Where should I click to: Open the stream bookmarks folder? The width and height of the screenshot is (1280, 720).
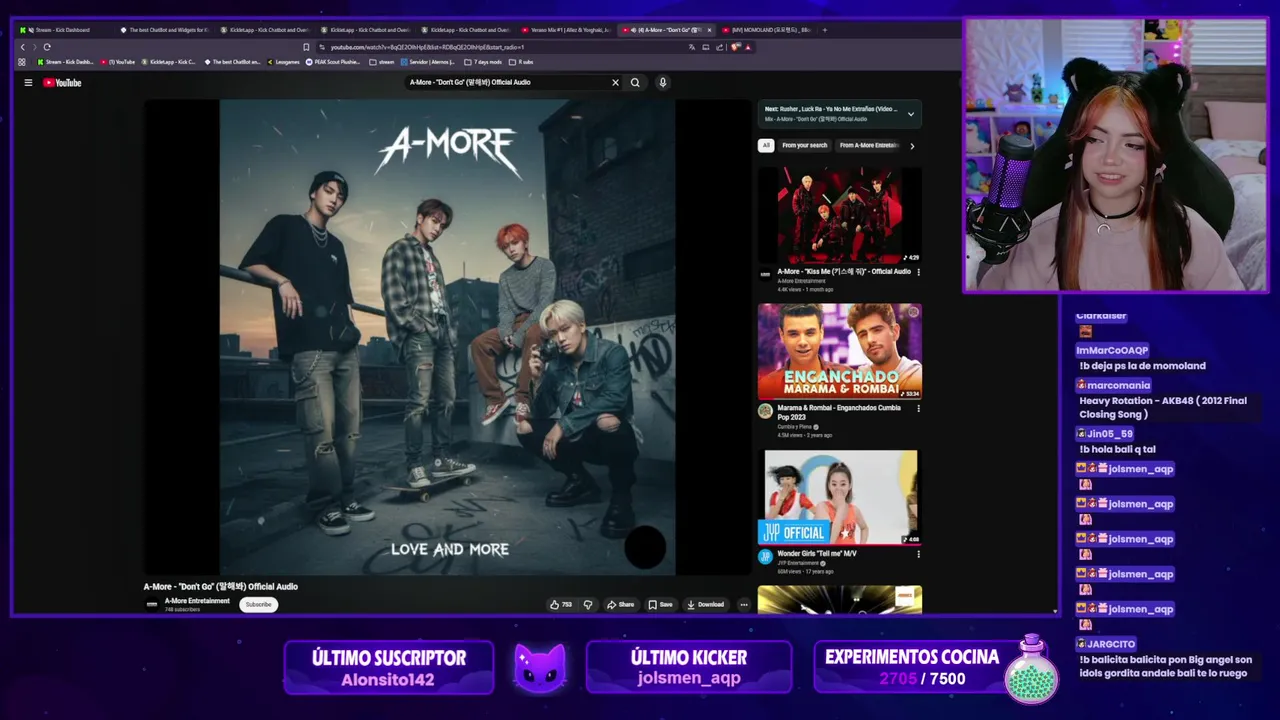pyautogui.click(x=382, y=62)
